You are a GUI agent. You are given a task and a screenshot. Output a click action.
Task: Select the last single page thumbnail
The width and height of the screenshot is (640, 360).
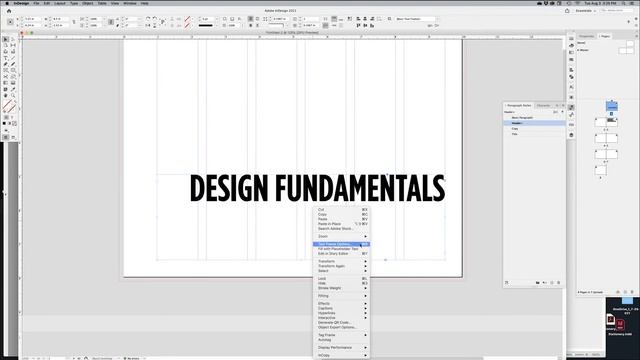[600, 170]
